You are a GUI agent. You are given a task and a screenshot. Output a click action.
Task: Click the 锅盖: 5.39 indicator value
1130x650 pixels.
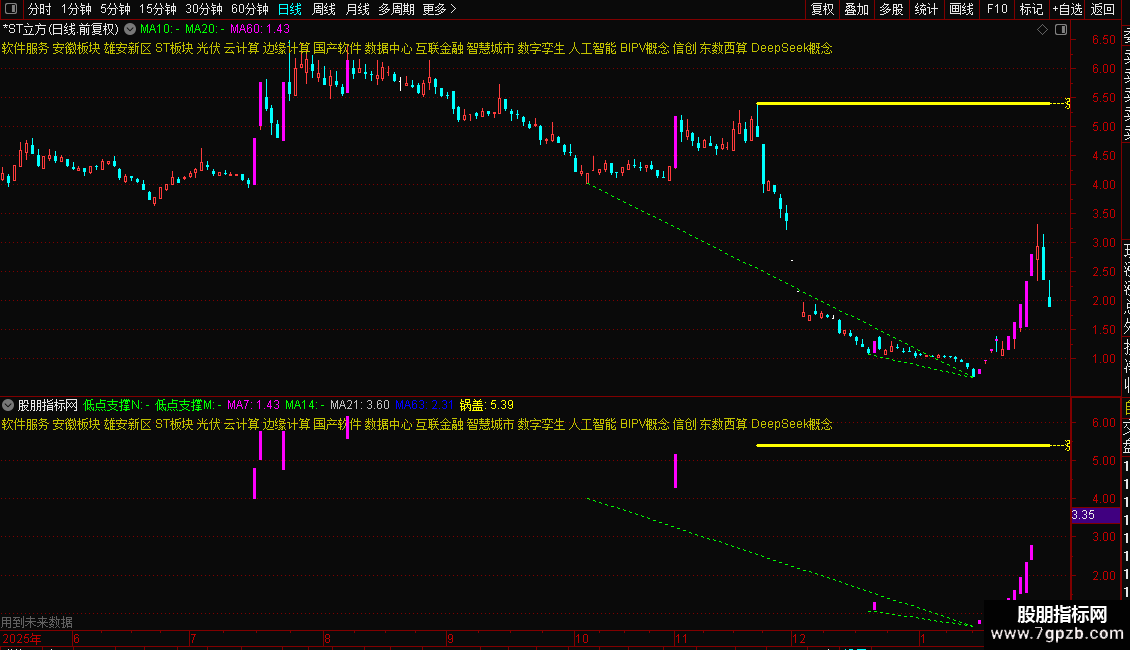coord(486,405)
